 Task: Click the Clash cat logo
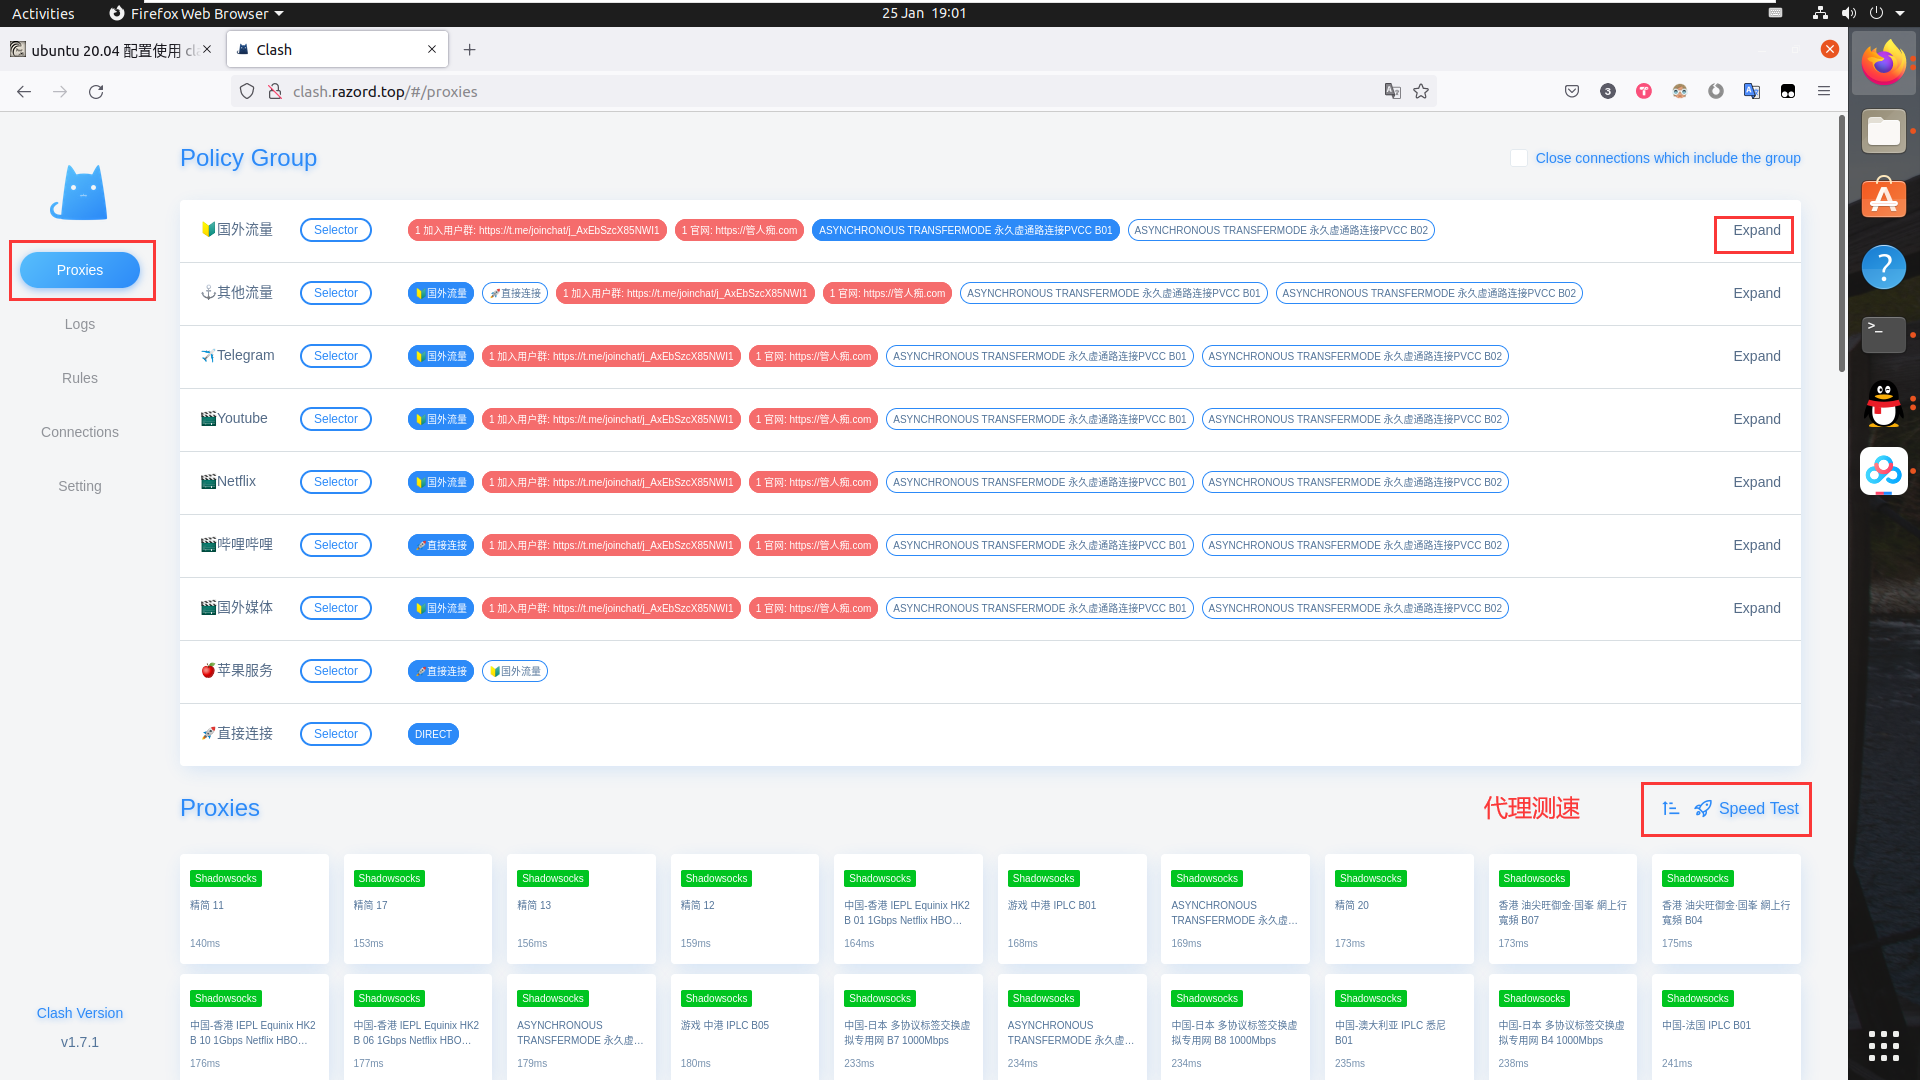point(80,192)
